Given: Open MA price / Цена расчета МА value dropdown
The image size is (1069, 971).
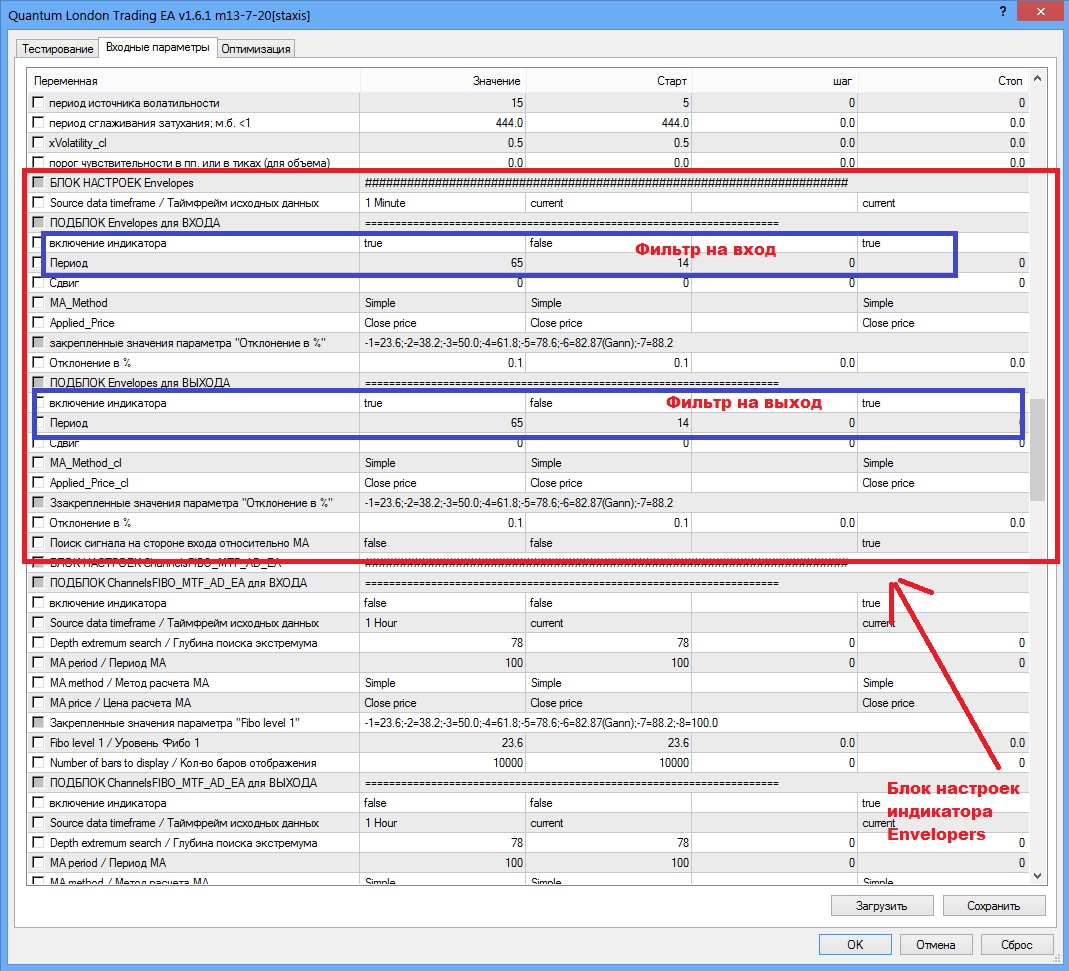Looking at the screenshot, I should pos(442,702).
